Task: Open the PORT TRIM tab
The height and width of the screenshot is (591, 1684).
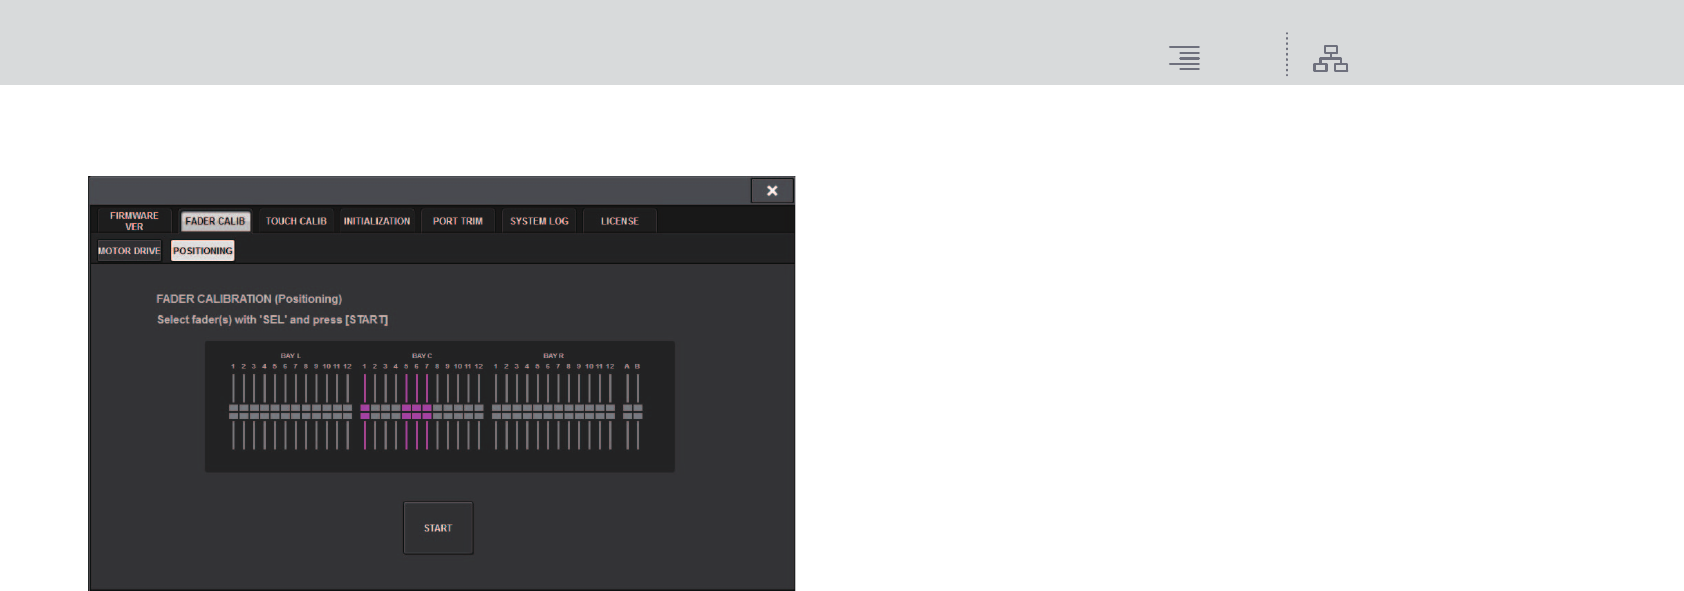Action: [458, 221]
